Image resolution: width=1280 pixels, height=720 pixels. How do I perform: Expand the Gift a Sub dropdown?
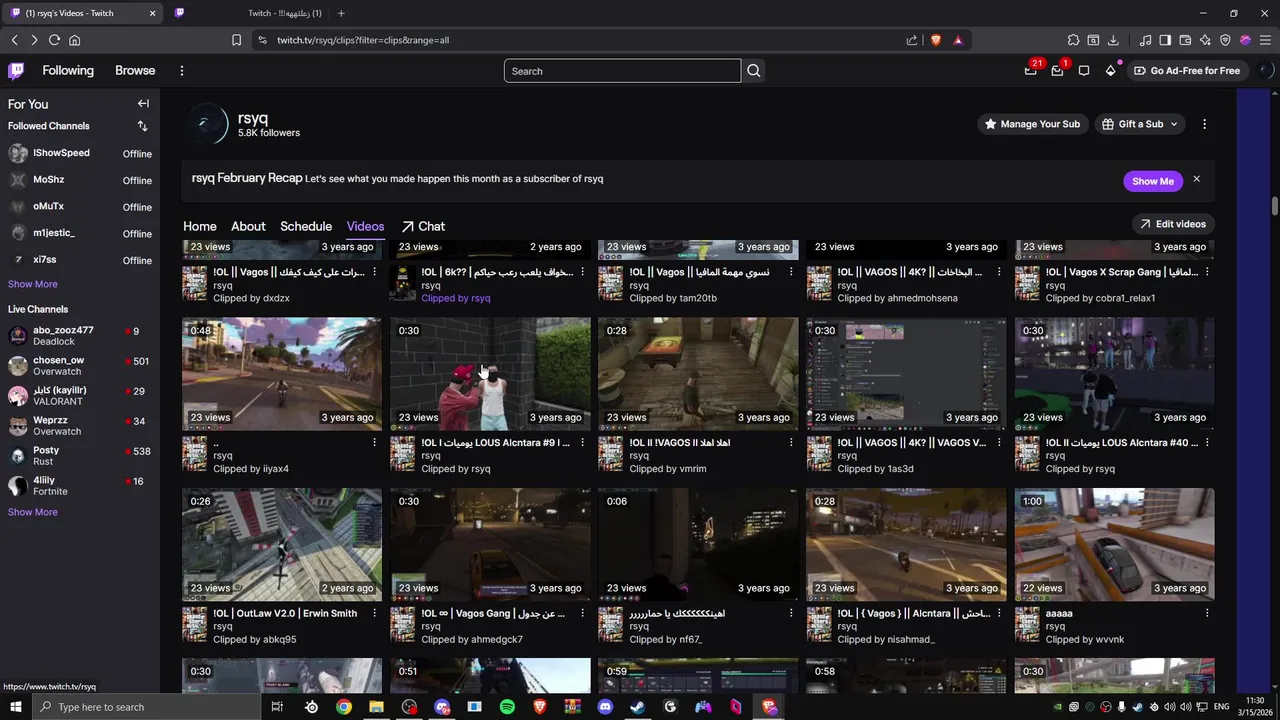(1140, 124)
